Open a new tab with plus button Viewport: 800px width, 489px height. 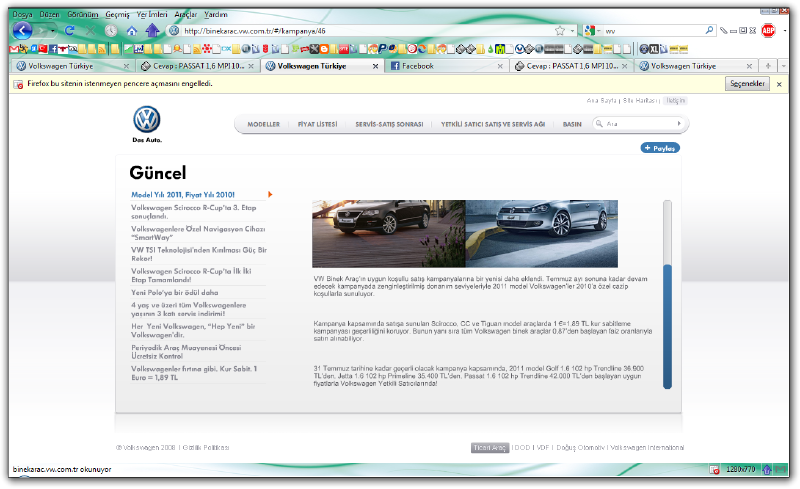coord(768,66)
